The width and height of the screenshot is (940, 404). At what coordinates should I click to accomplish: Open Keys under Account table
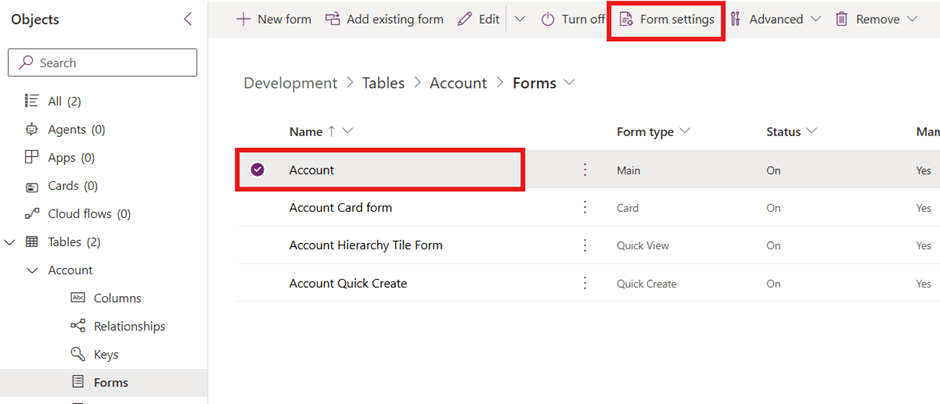point(106,354)
